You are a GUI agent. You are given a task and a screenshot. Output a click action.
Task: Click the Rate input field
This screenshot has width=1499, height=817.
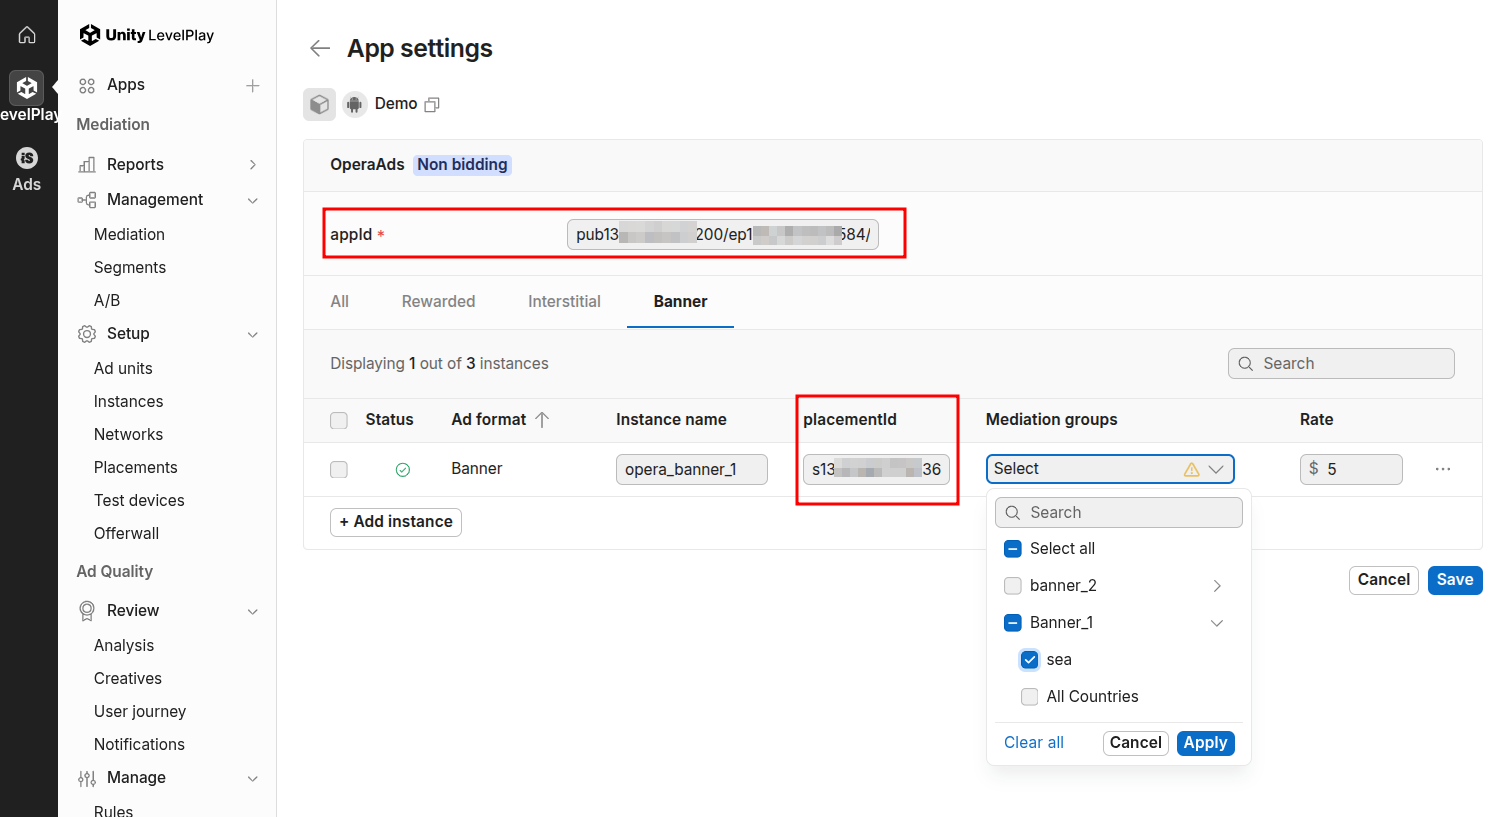[1351, 469]
